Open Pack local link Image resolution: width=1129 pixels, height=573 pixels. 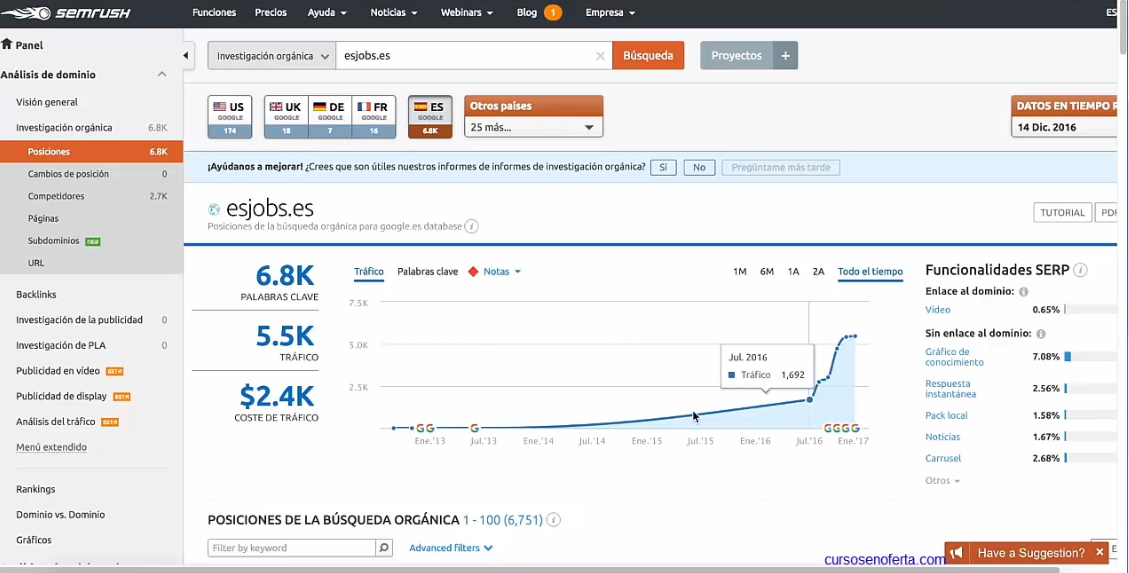point(946,415)
